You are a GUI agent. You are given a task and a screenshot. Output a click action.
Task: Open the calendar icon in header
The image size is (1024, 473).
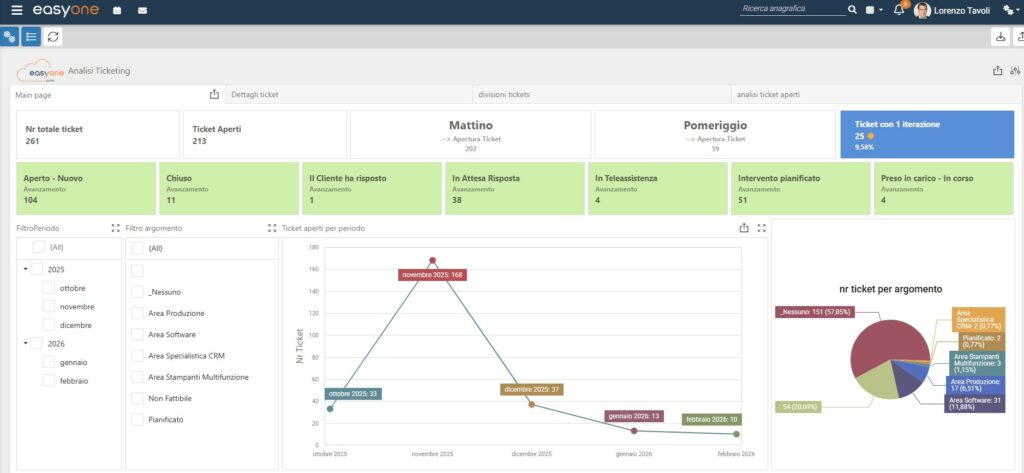click(x=117, y=11)
